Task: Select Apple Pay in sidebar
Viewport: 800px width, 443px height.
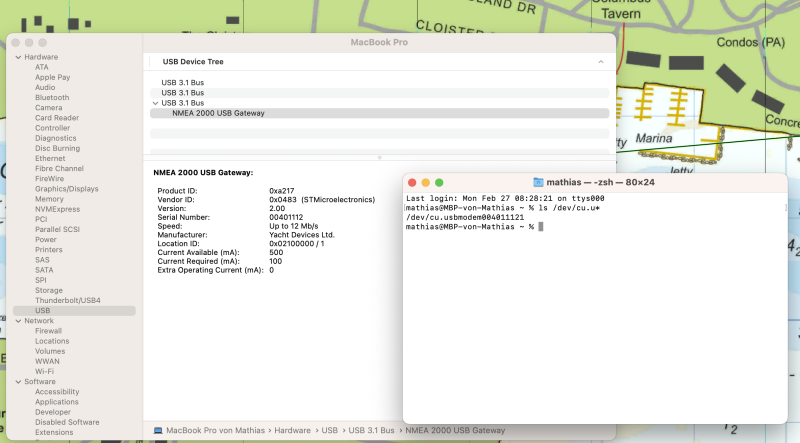Action: (53, 78)
